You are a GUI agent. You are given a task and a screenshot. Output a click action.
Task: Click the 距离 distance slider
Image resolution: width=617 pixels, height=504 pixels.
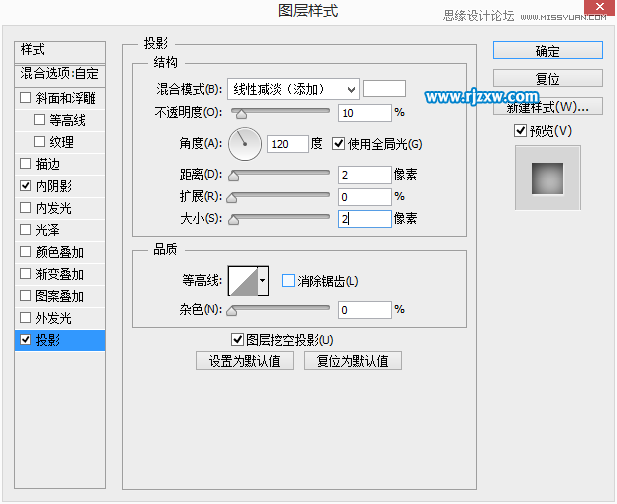point(280,174)
